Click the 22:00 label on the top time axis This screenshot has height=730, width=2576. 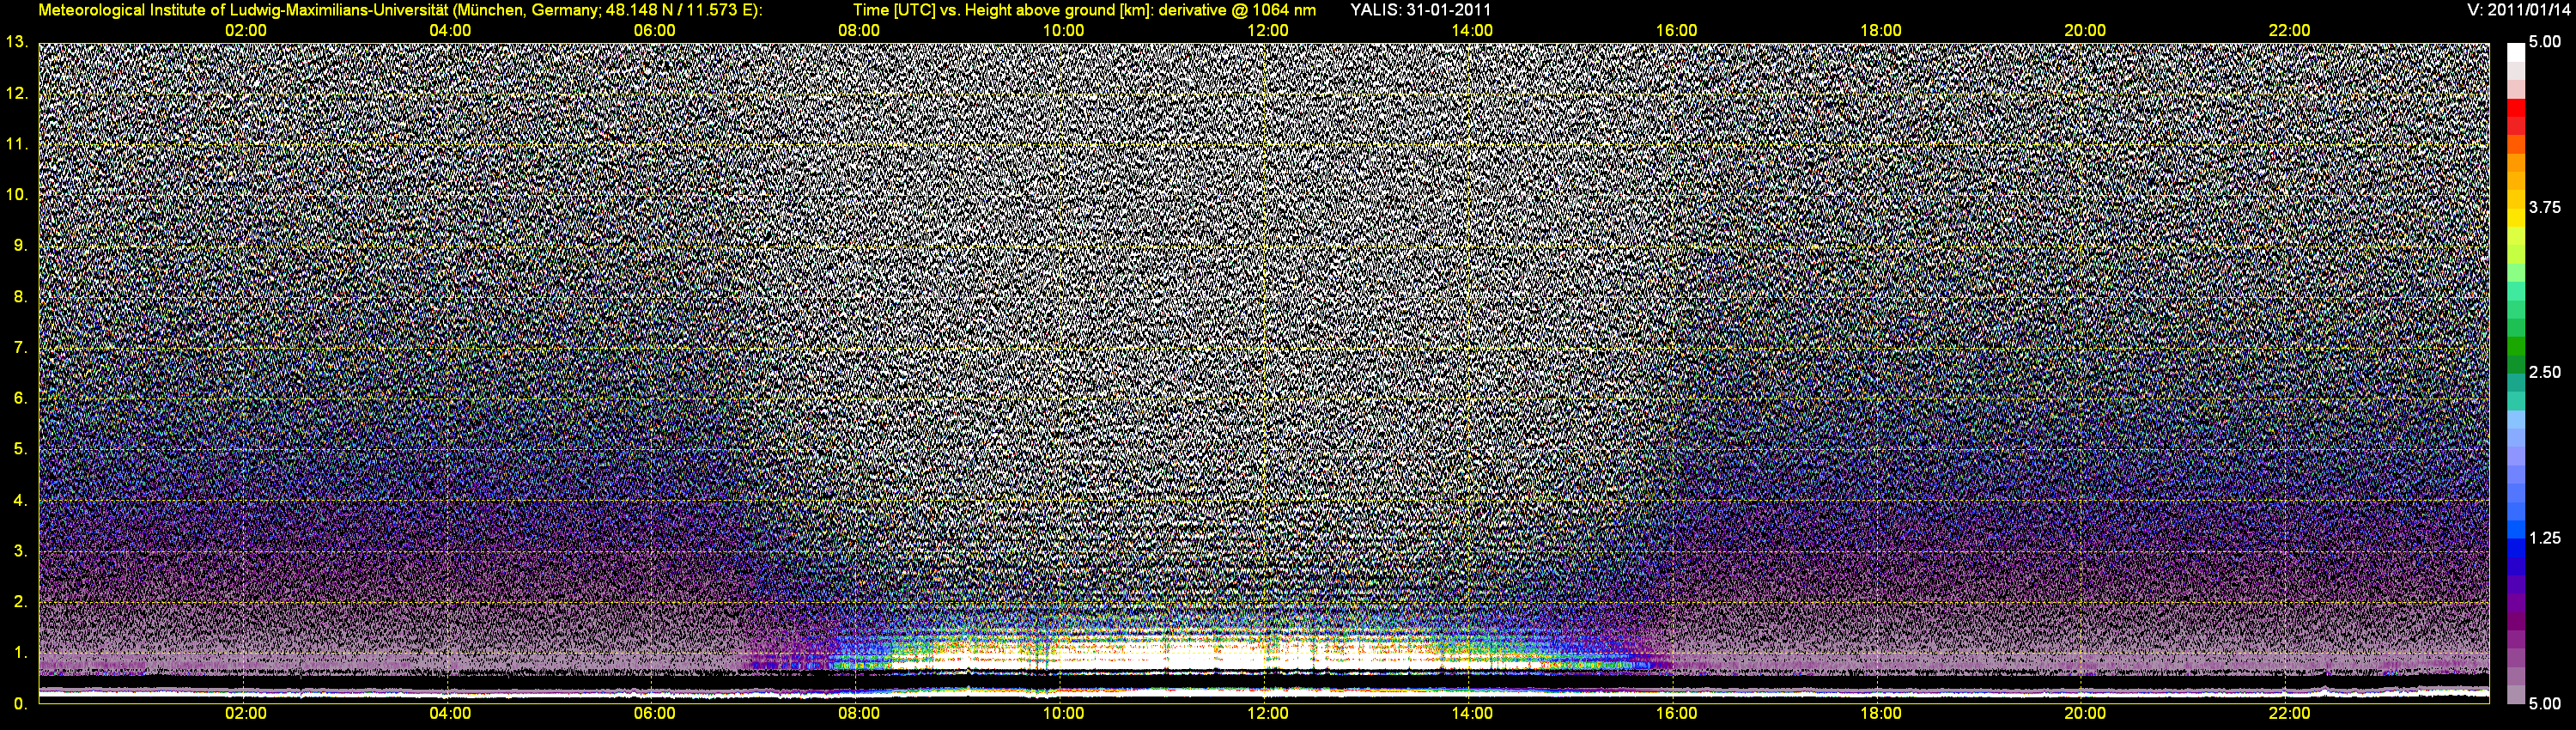point(2289,31)
